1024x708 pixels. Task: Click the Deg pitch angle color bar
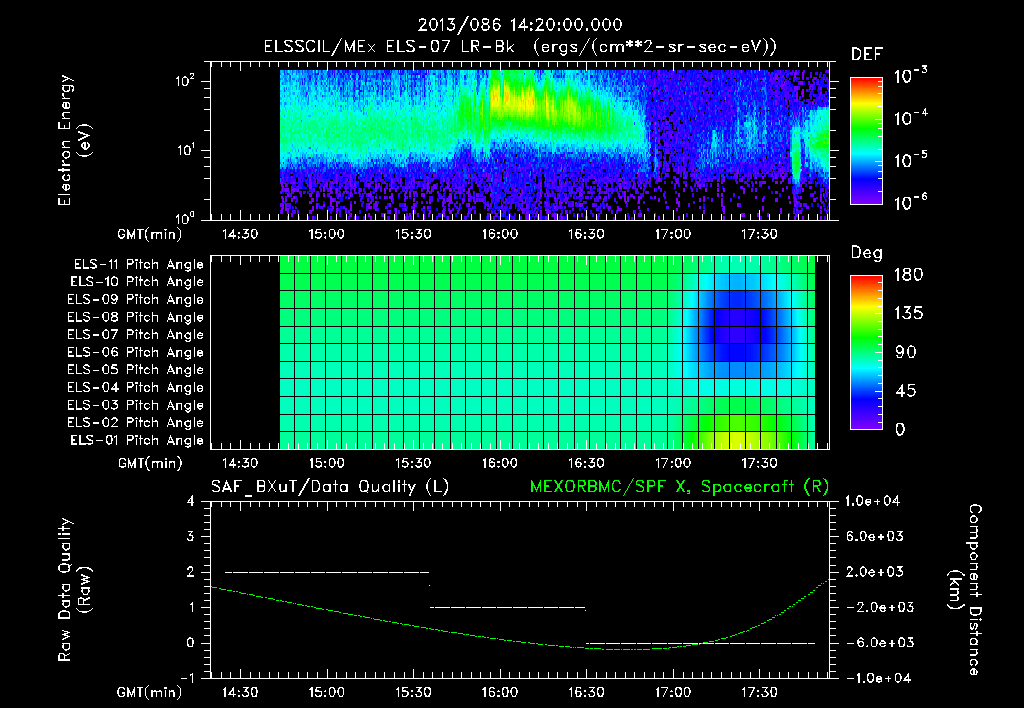[x=866, y=352]
